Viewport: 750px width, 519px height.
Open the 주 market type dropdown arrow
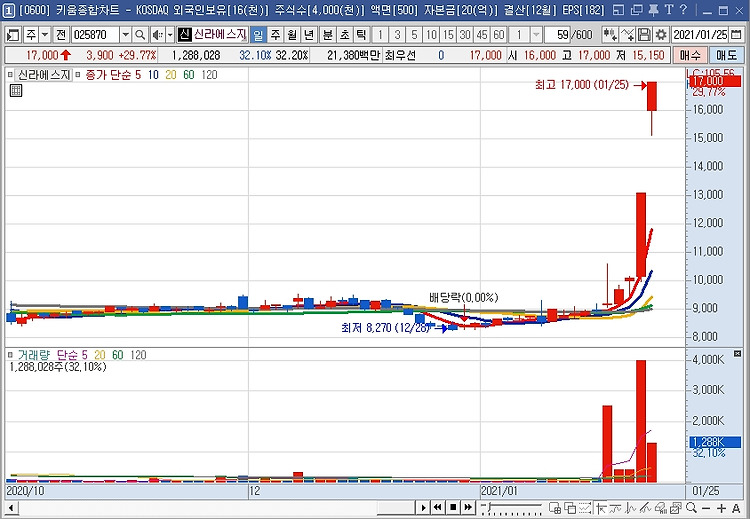pyautogui.click(x=44, y=34)
